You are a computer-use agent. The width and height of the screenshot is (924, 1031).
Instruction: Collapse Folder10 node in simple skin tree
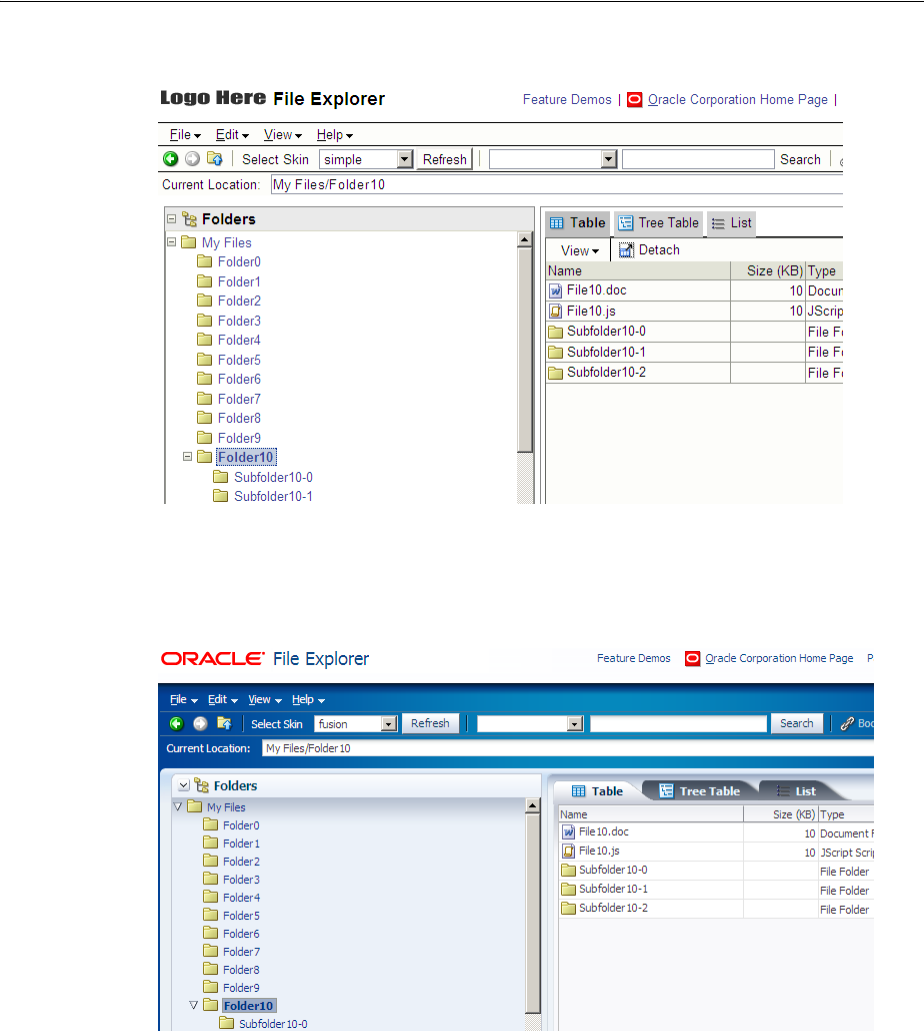pos(187,456)
